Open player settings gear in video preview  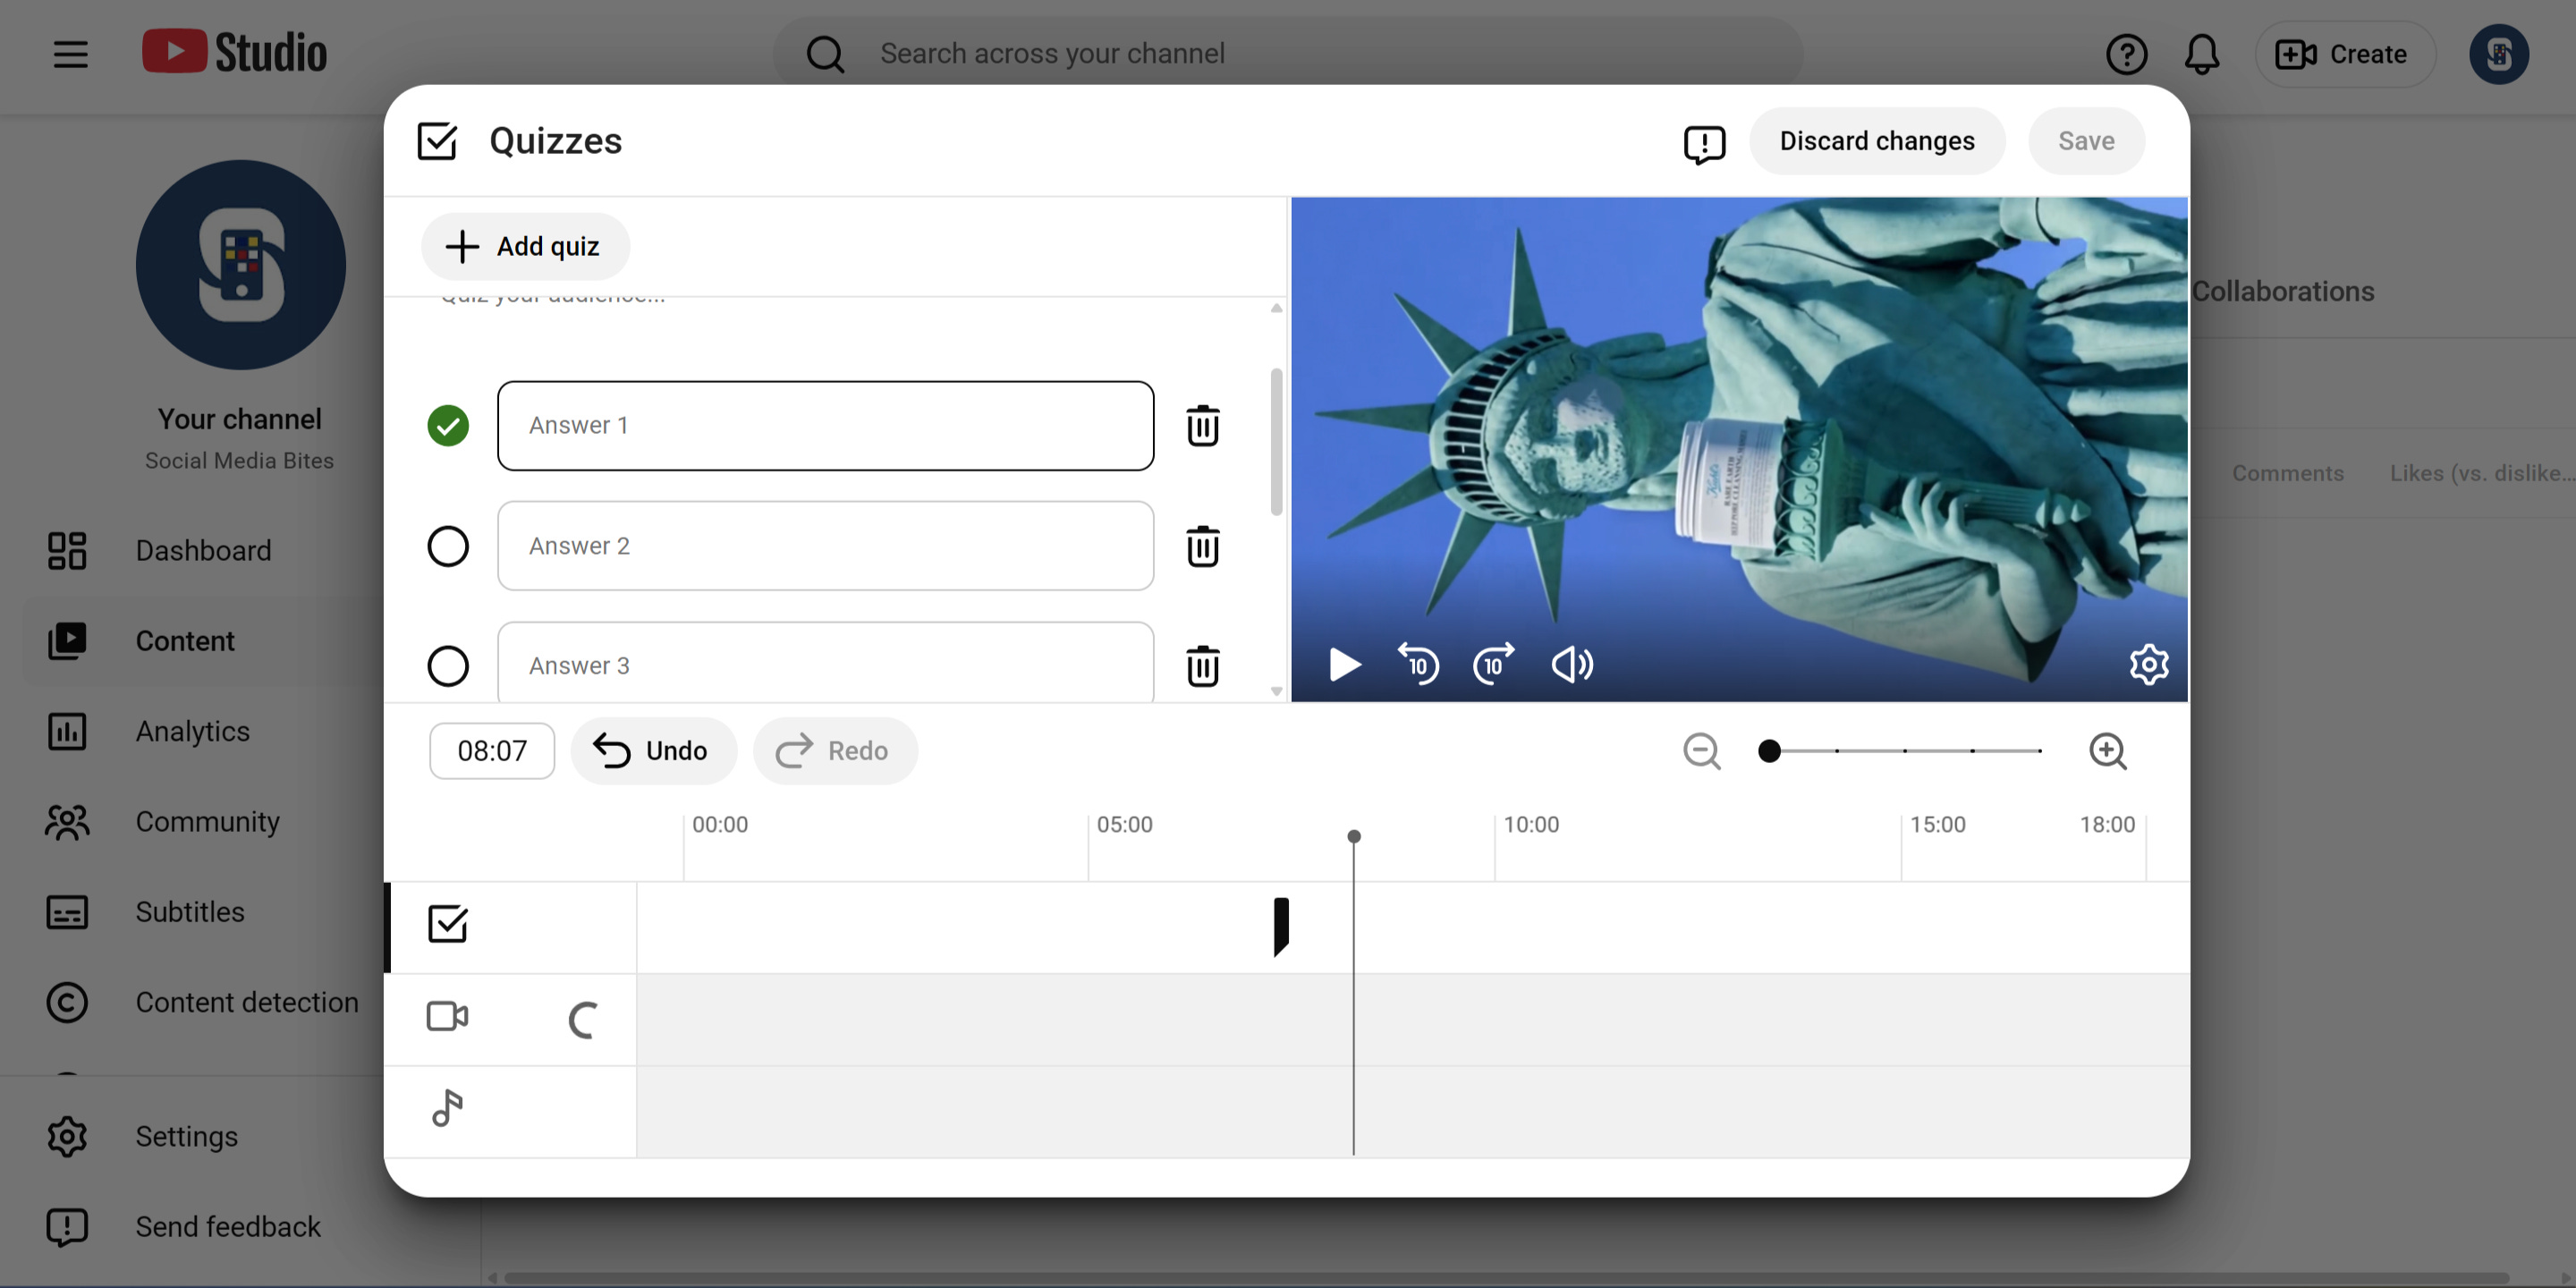point(2148,664)
